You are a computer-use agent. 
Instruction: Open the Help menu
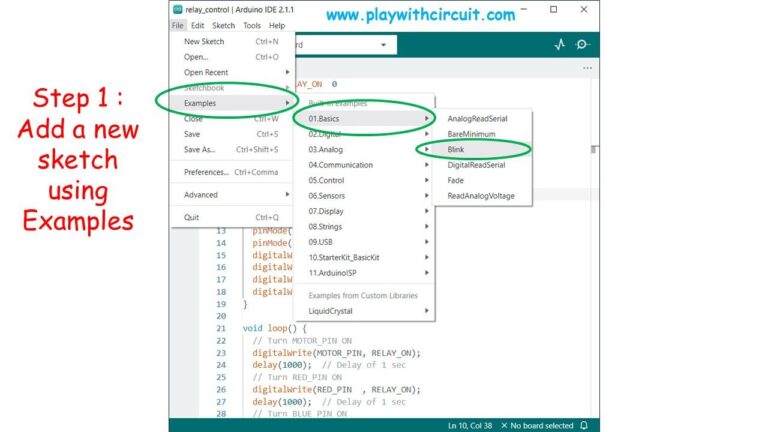(x=277, y=25)
